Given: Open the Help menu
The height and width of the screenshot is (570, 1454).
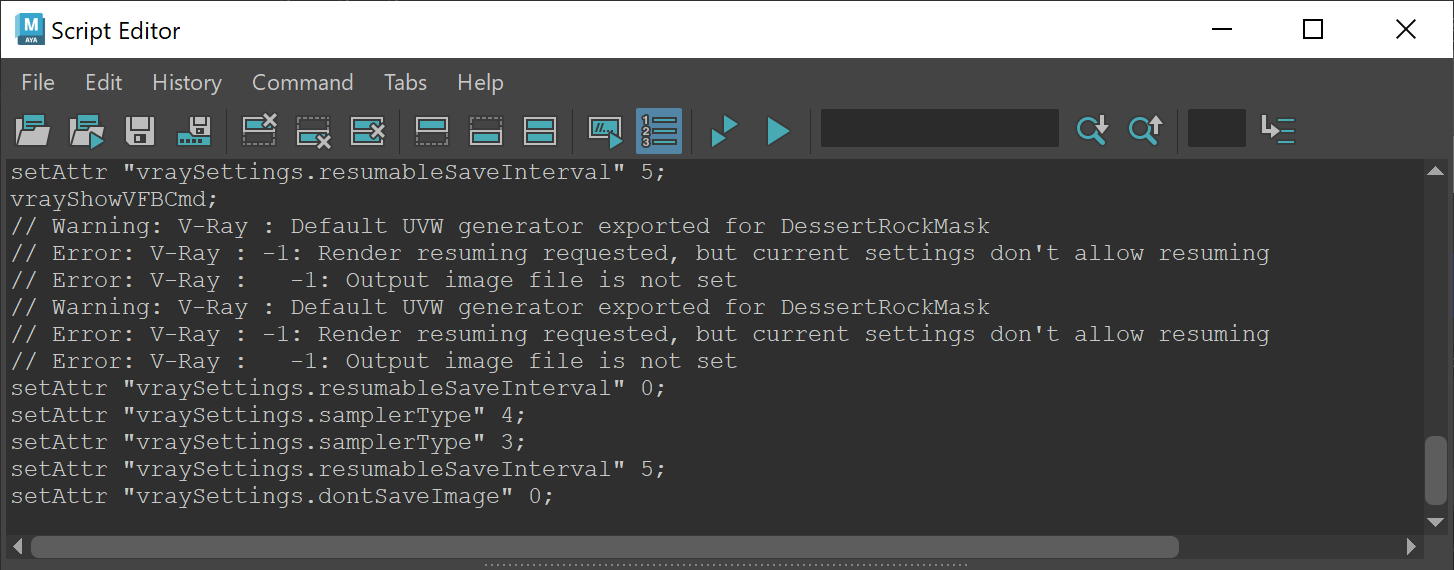Looking at the screenshot, I should 480,83.
